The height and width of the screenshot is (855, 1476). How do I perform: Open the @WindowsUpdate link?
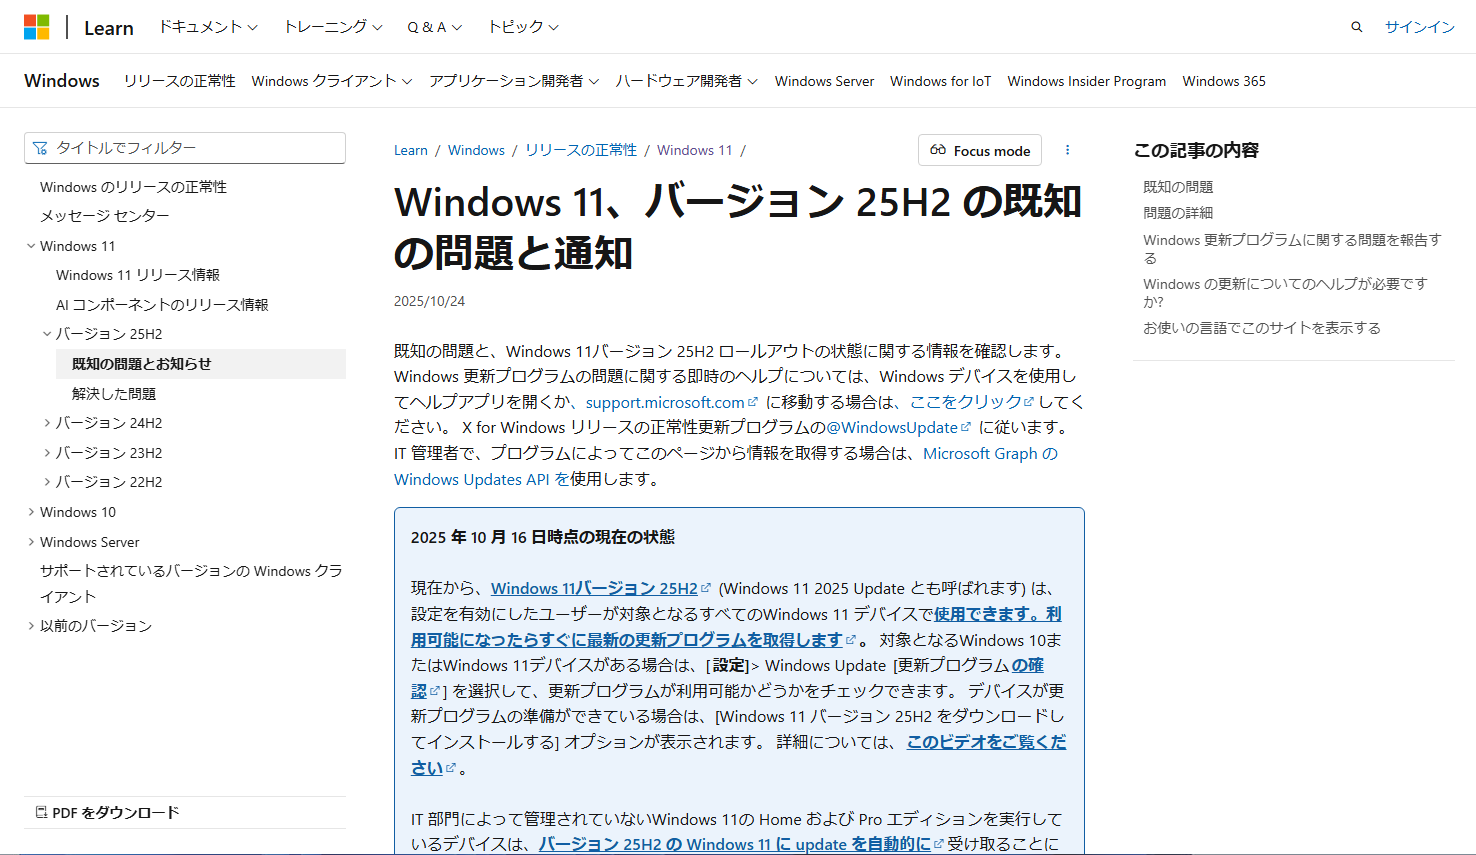click(891, 427)
